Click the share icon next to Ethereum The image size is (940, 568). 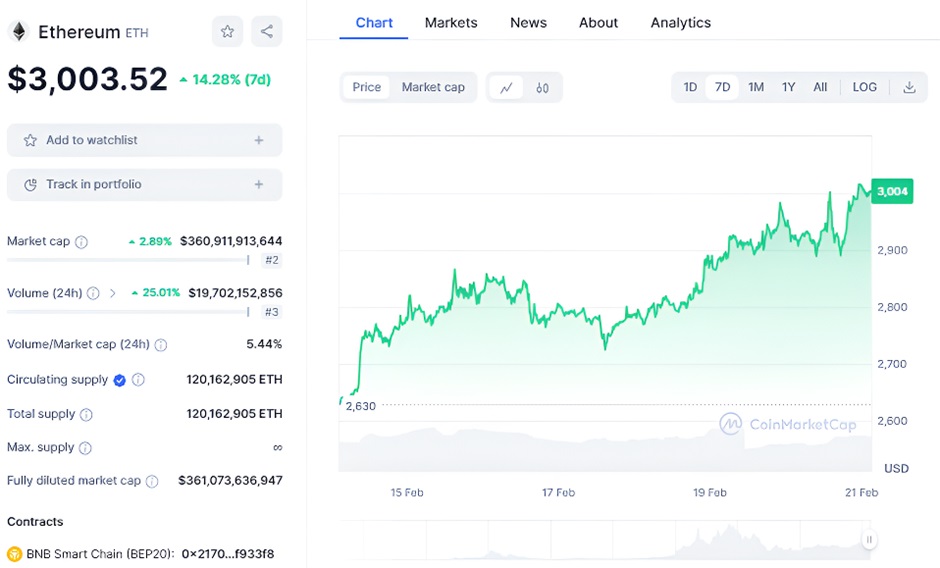[x=266, y=32]
